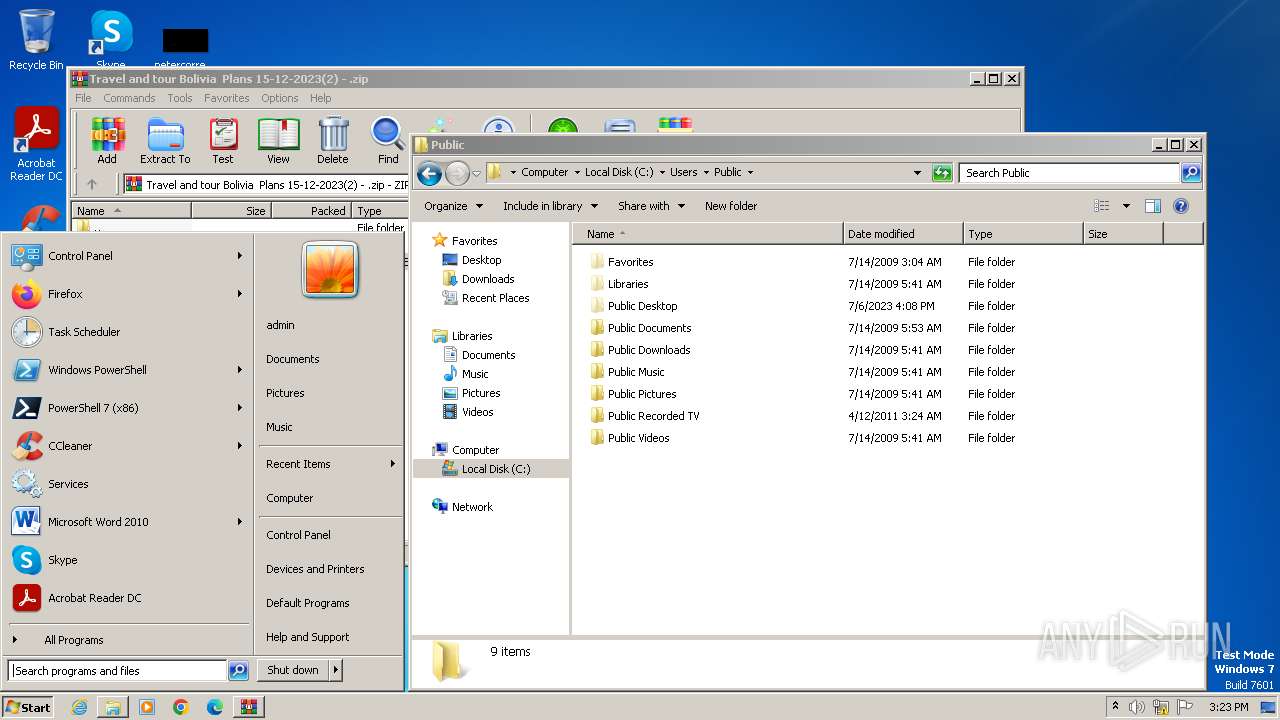Open Default Programs in Start menu
1280x720 pixels.
coord(307,603)
